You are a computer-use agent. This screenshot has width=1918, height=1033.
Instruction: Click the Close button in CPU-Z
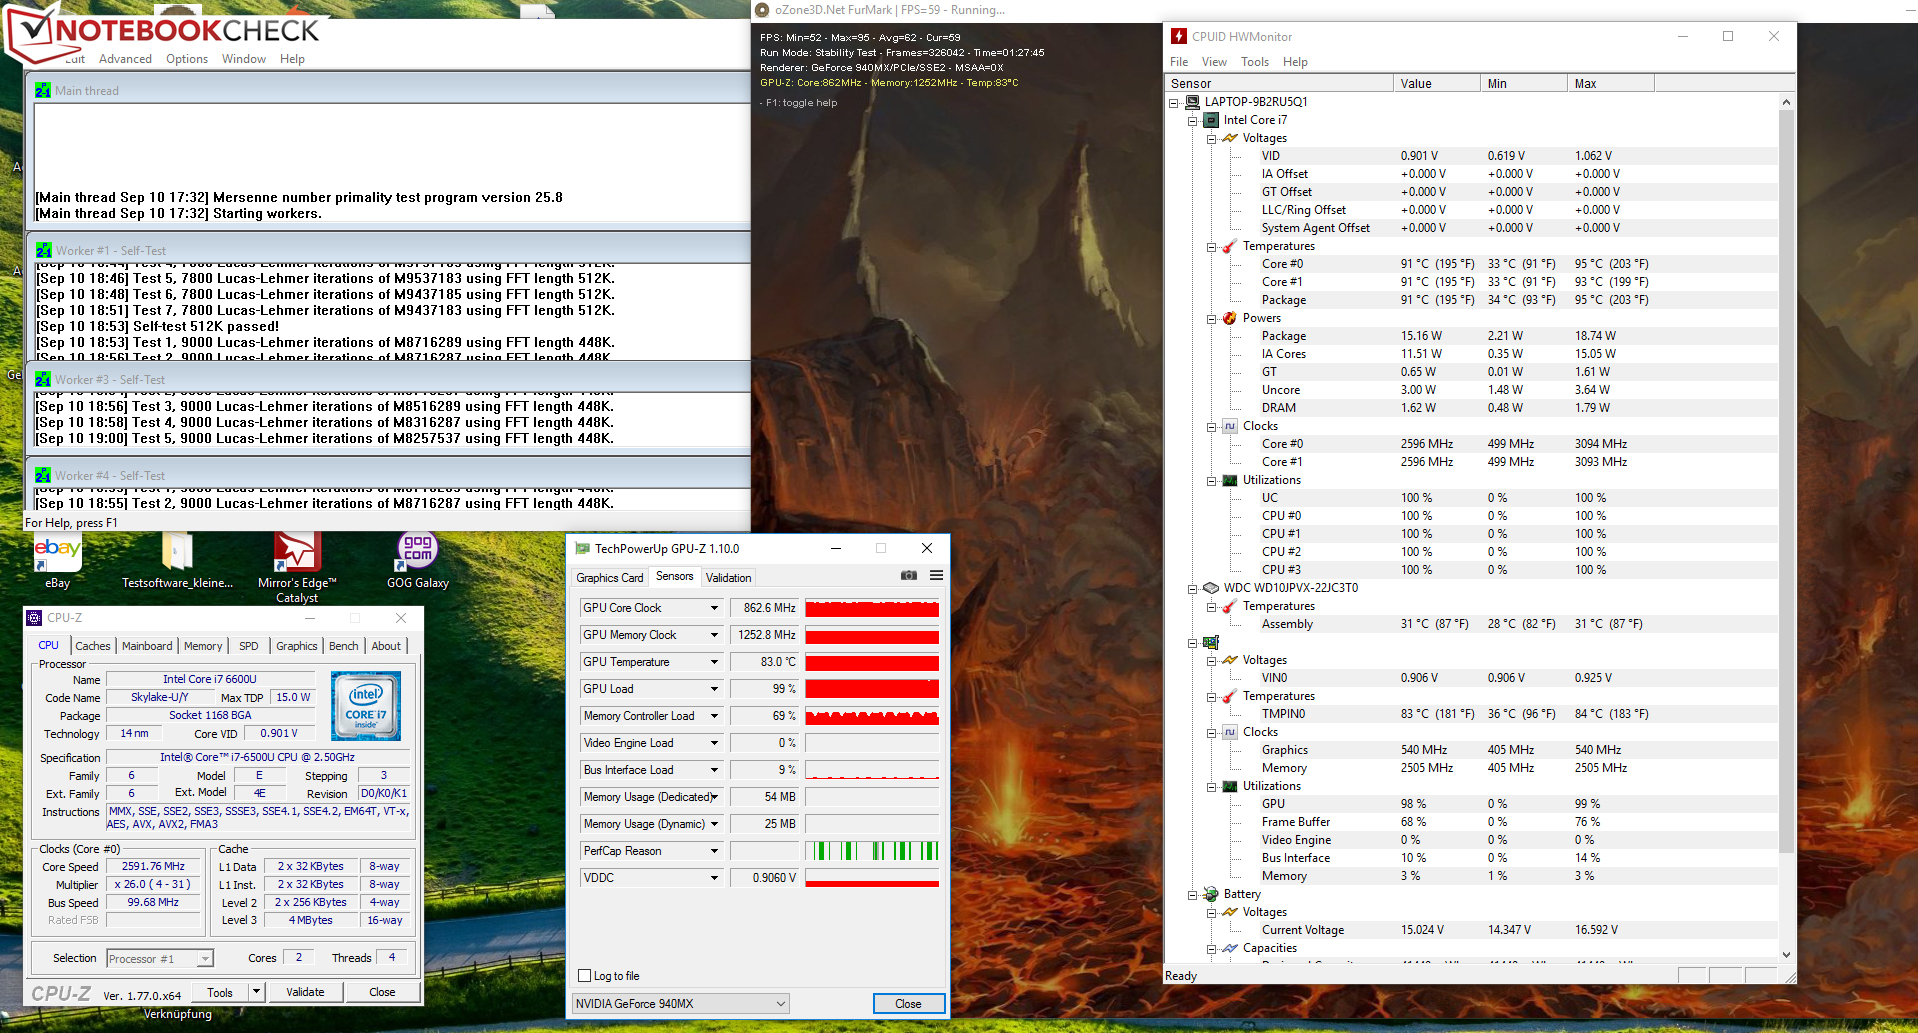coord(382,992)
